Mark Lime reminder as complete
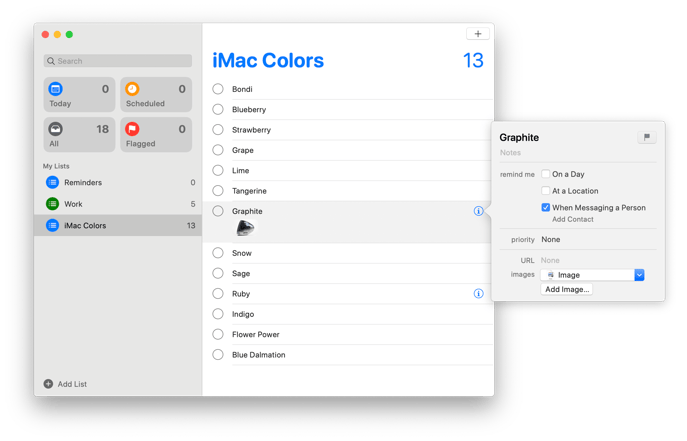Viewport: 687px width, 441px height. point(218,170)
